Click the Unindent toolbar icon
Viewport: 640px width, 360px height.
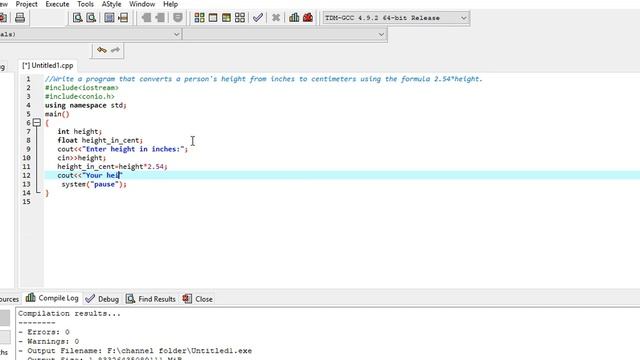(x=146, y=18)
